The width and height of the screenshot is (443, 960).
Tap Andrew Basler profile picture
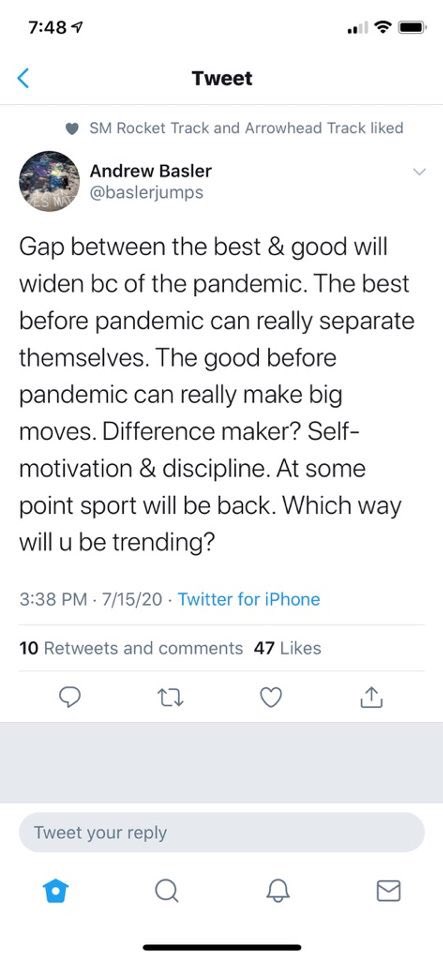click(50, 181)
